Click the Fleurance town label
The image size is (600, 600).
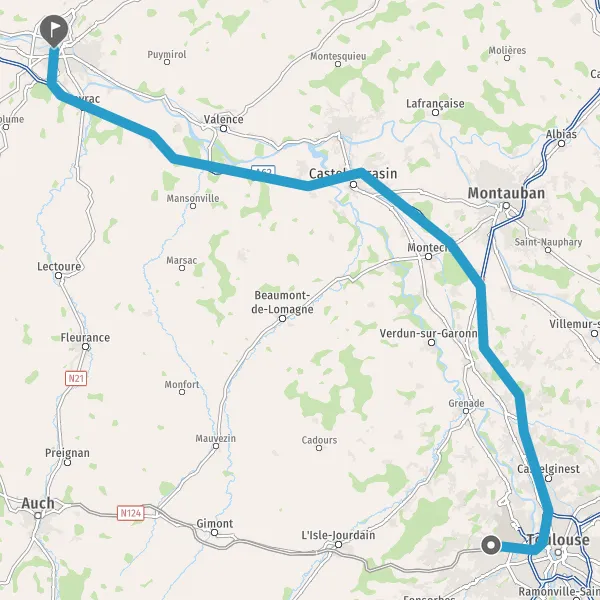pos(85,338)
